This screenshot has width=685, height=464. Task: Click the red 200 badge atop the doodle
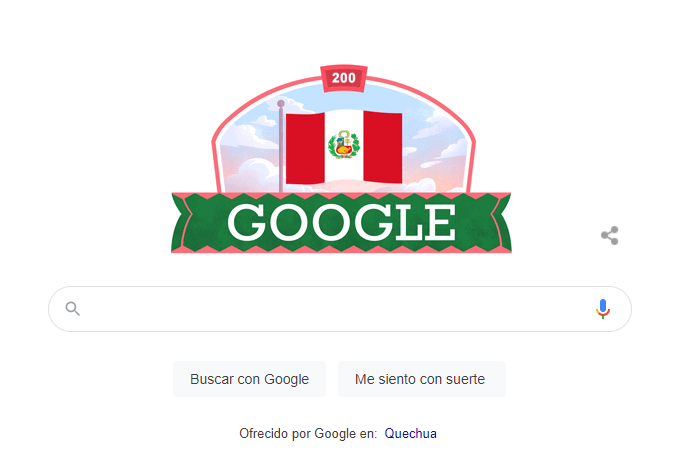[x=344, y=78]
